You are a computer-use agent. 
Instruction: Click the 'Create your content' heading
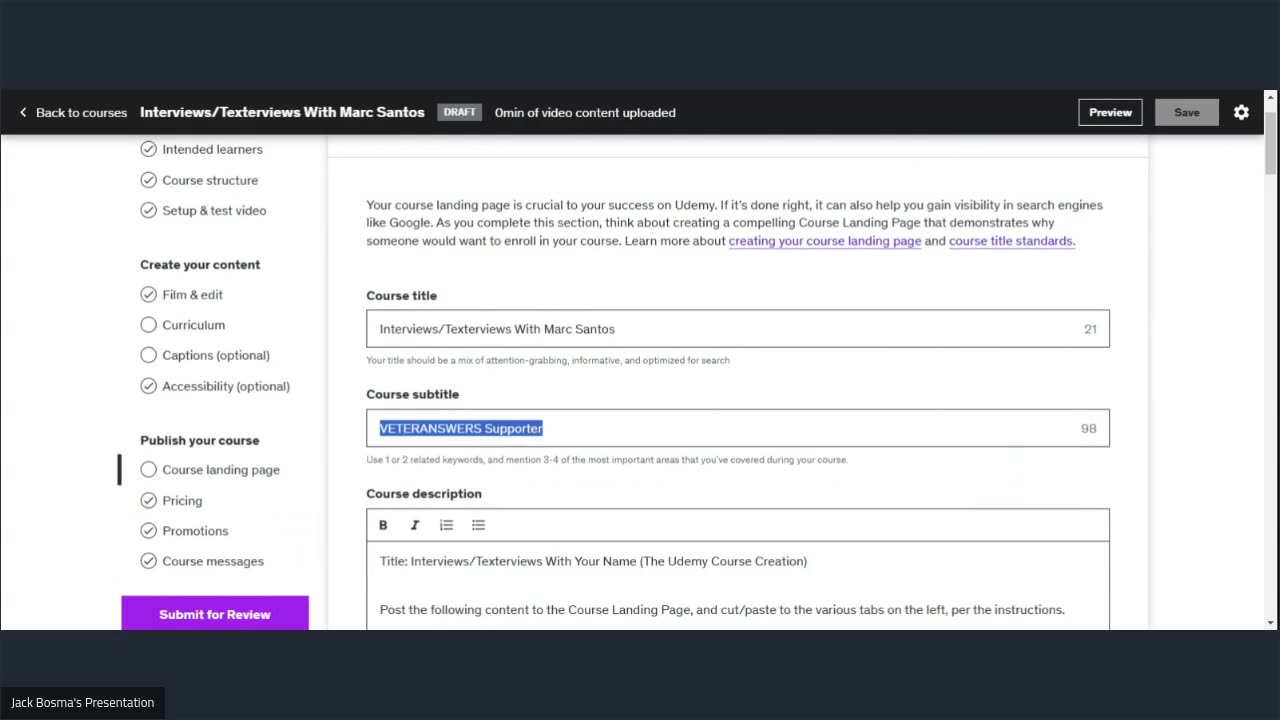[x=200, y=265]
